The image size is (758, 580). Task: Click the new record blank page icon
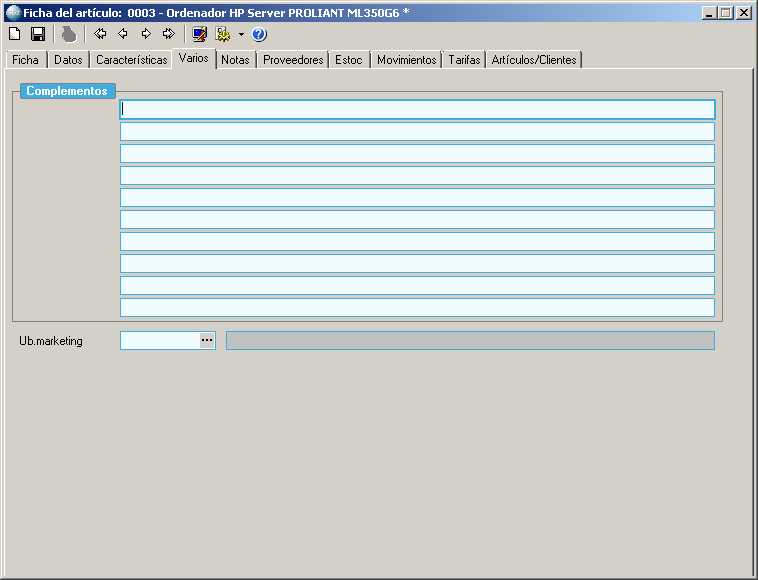[14, 34]
